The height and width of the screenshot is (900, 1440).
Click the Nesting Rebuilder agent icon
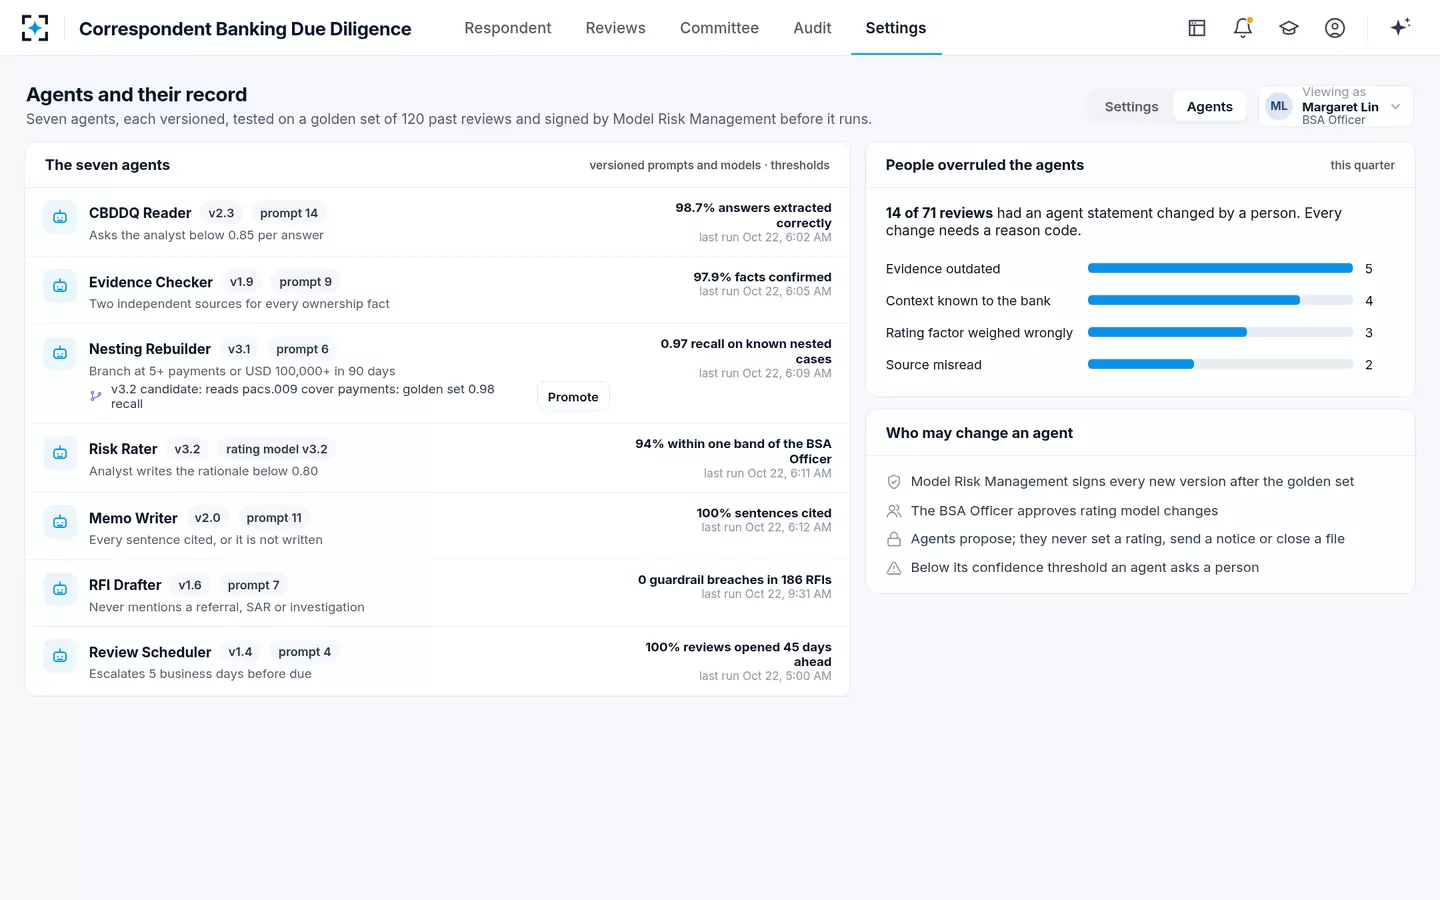pos(60,353)
